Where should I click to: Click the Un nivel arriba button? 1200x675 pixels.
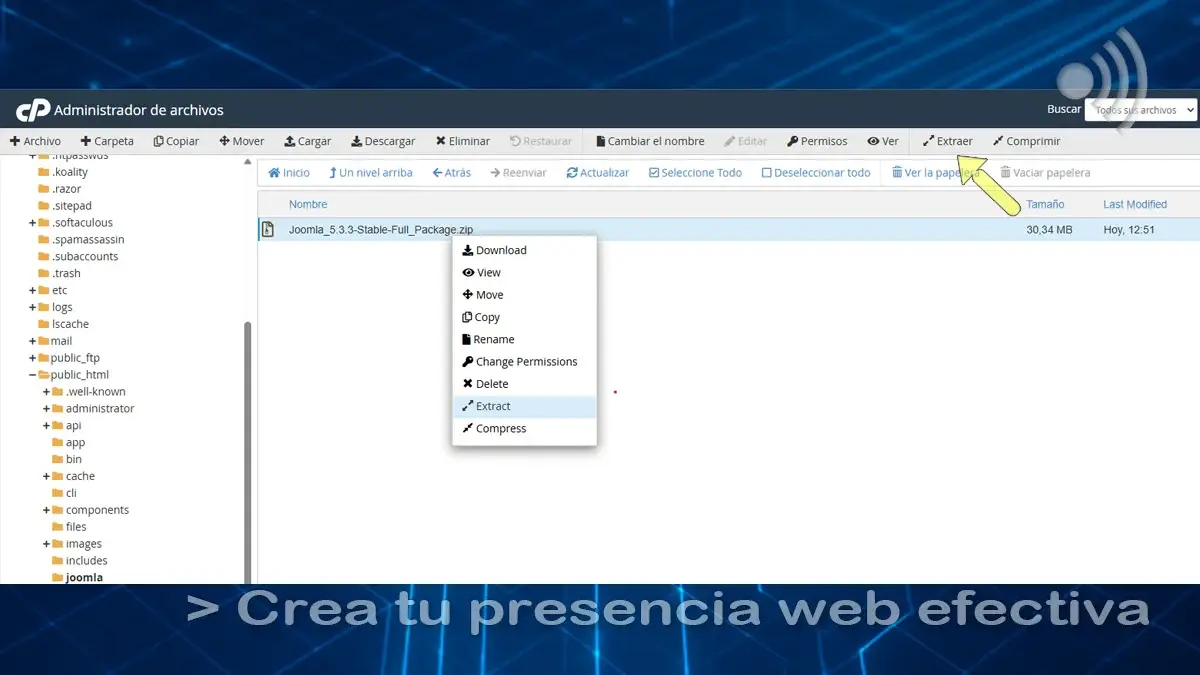click(x=371, y=172)
